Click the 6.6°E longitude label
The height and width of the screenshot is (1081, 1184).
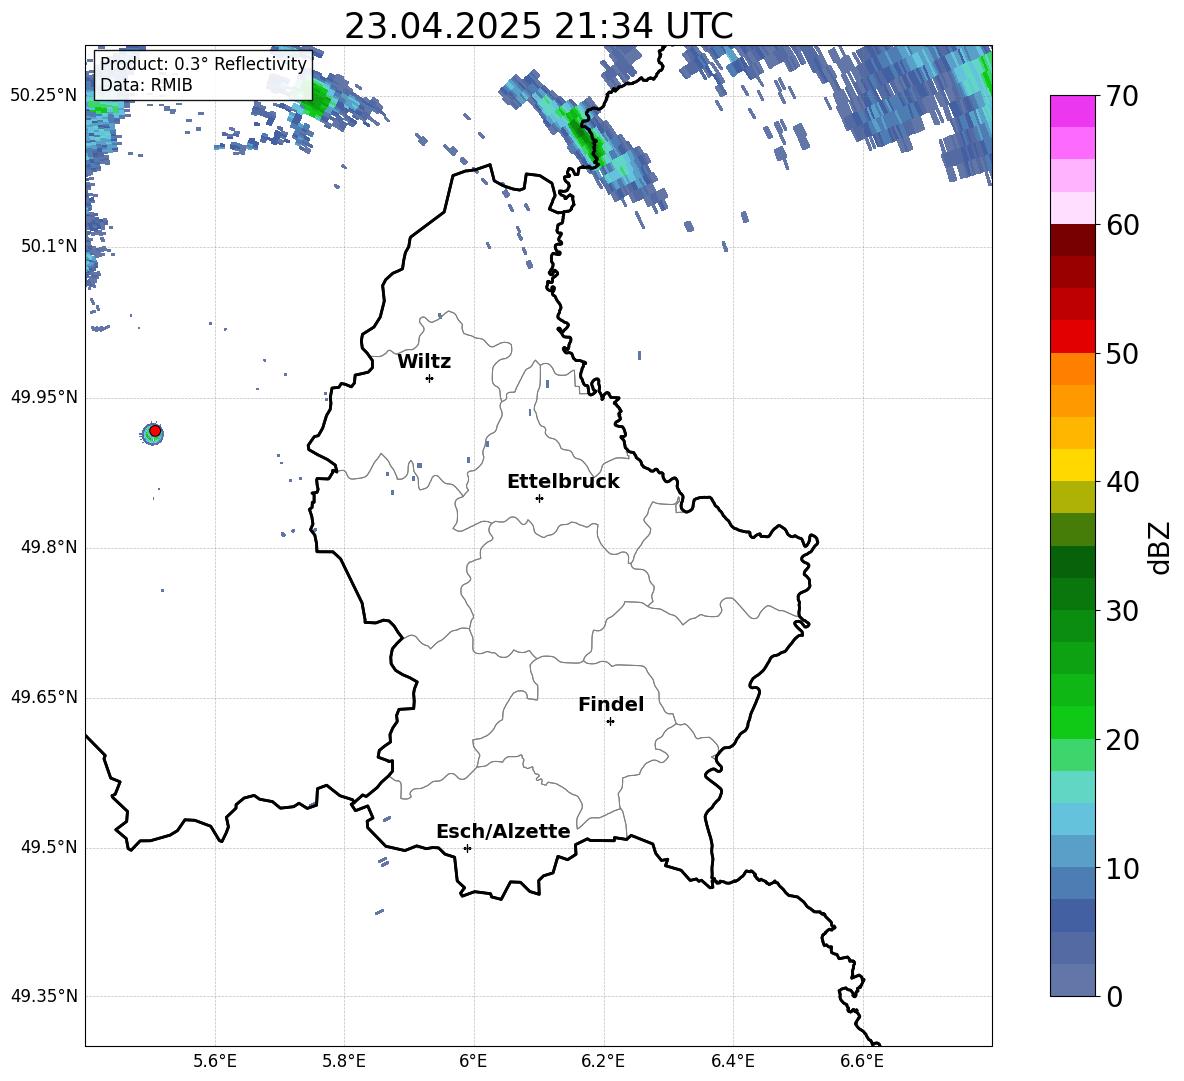click(x=862, y=1061)
